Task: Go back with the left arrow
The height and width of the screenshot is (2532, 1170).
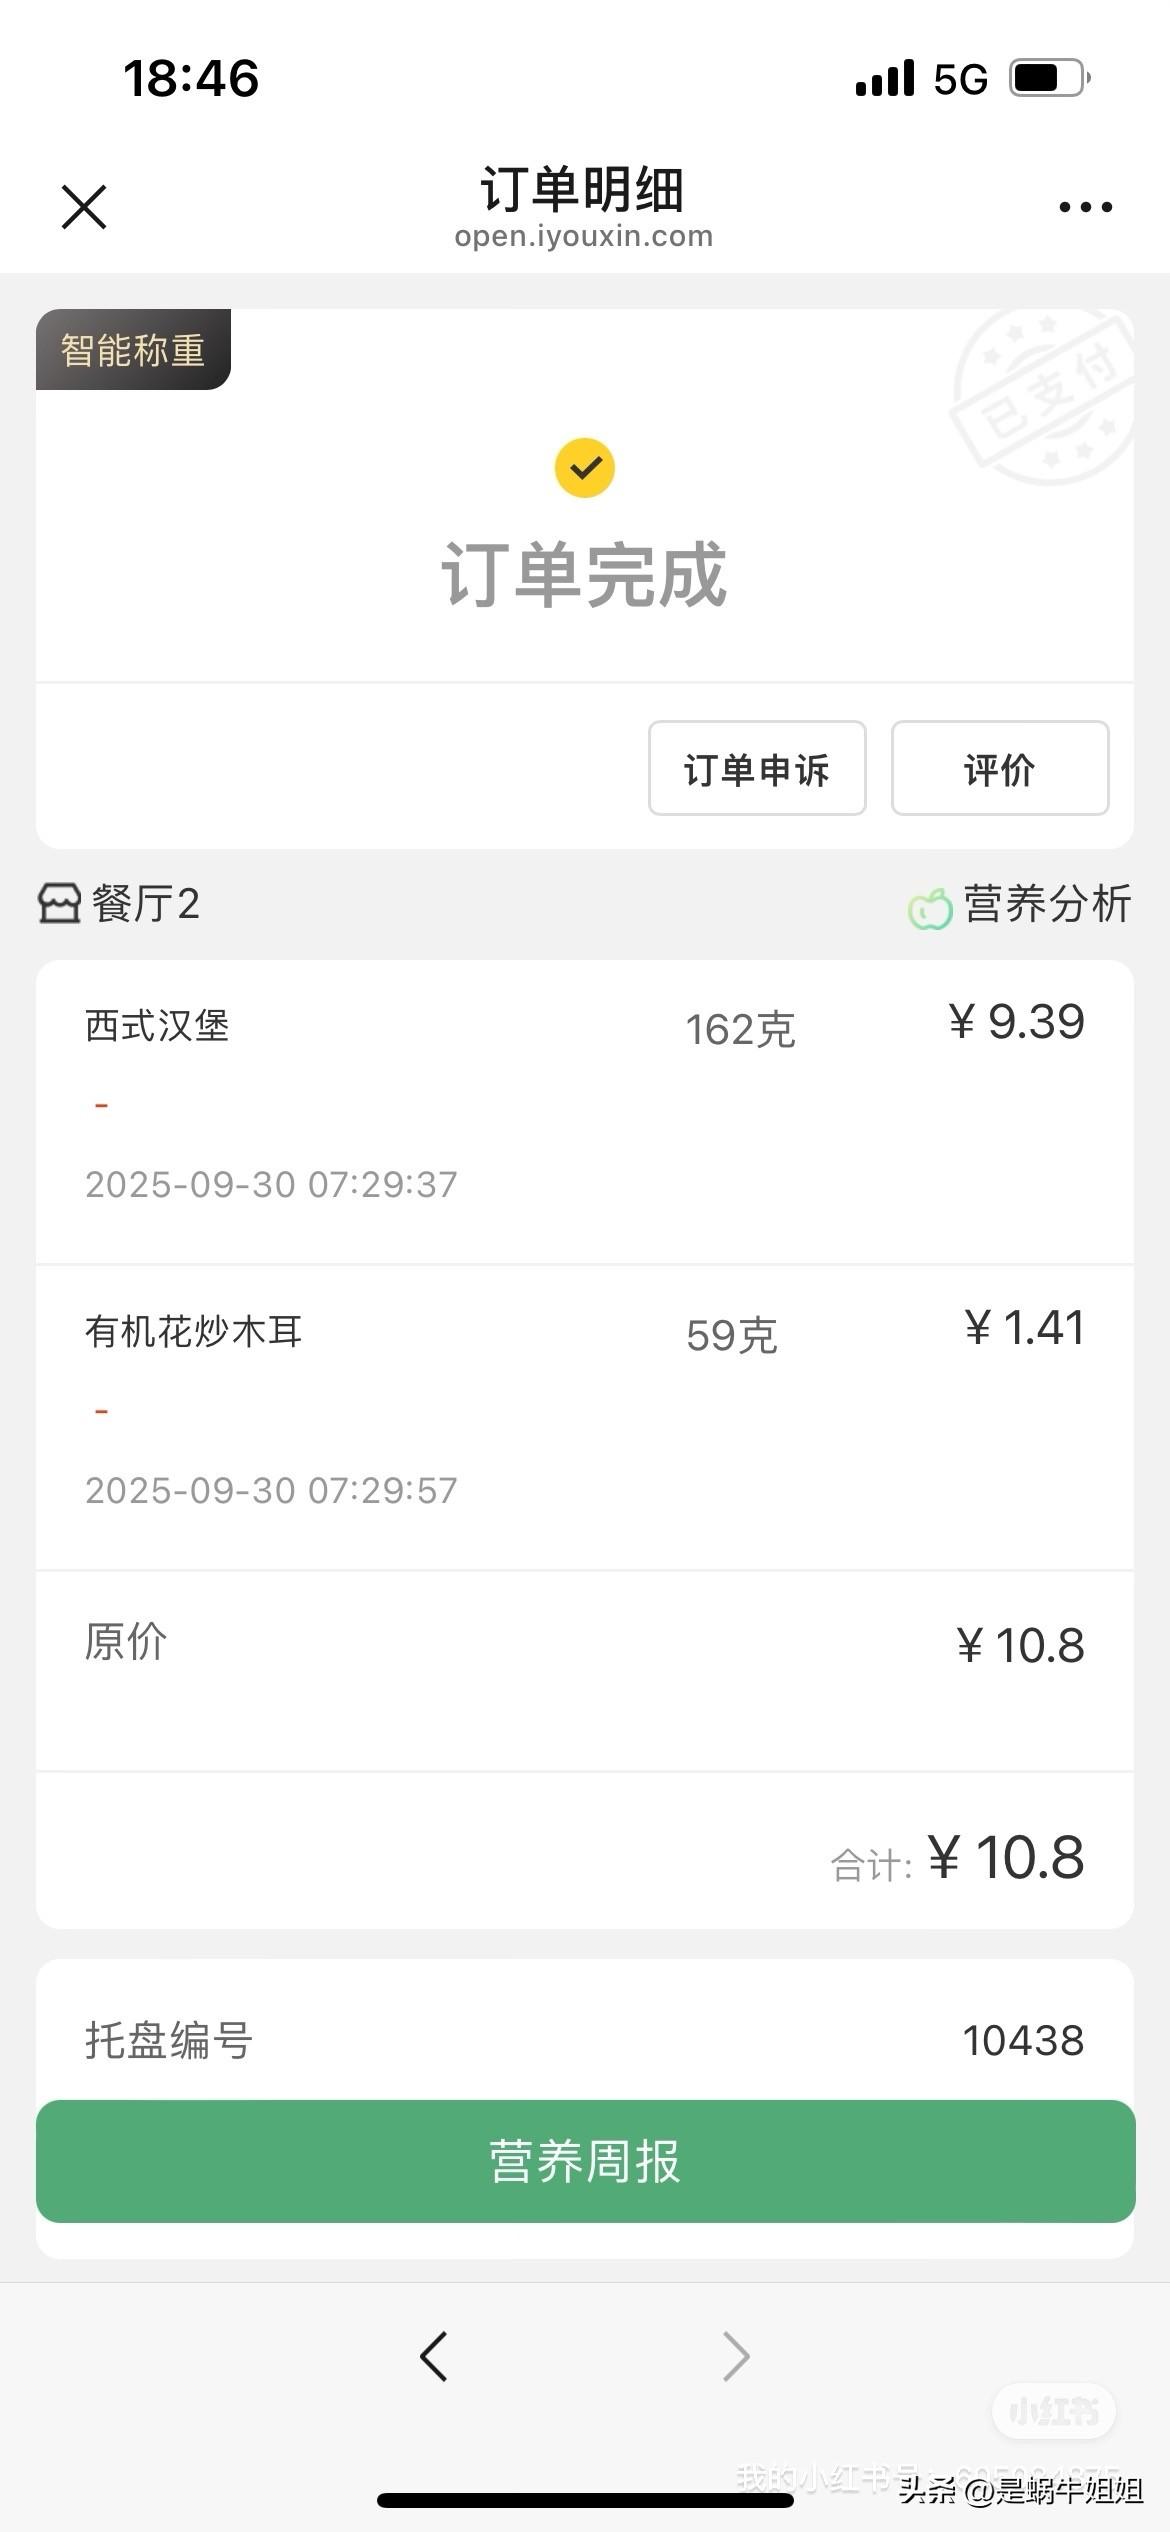Action: pyautogui.click(x=433, y=2357)
